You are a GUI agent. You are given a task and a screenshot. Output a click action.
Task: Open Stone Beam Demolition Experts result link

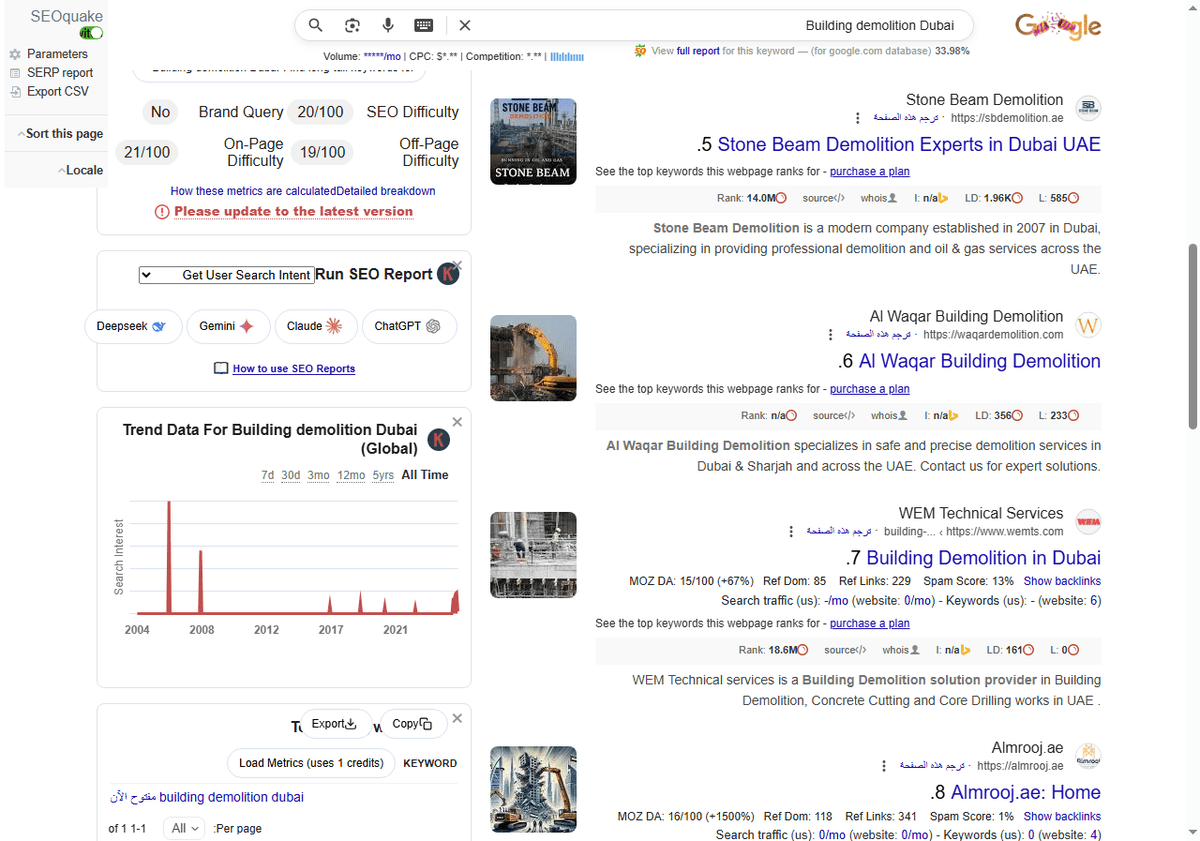pos(908,145)
